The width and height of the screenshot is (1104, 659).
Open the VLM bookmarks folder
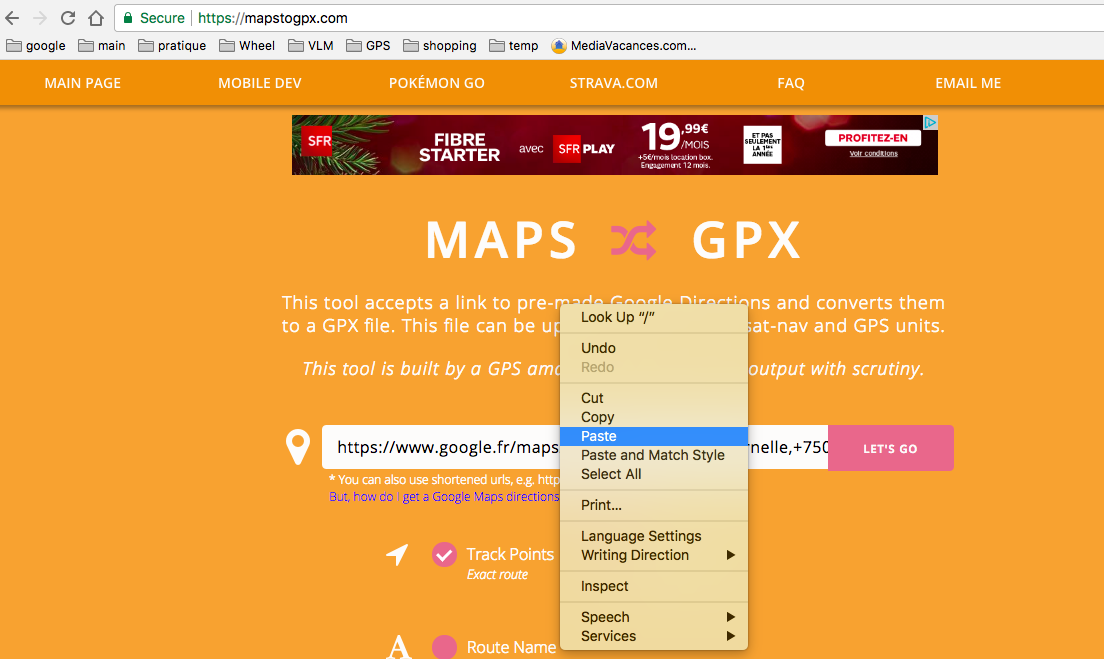click(x=311, y=46)
